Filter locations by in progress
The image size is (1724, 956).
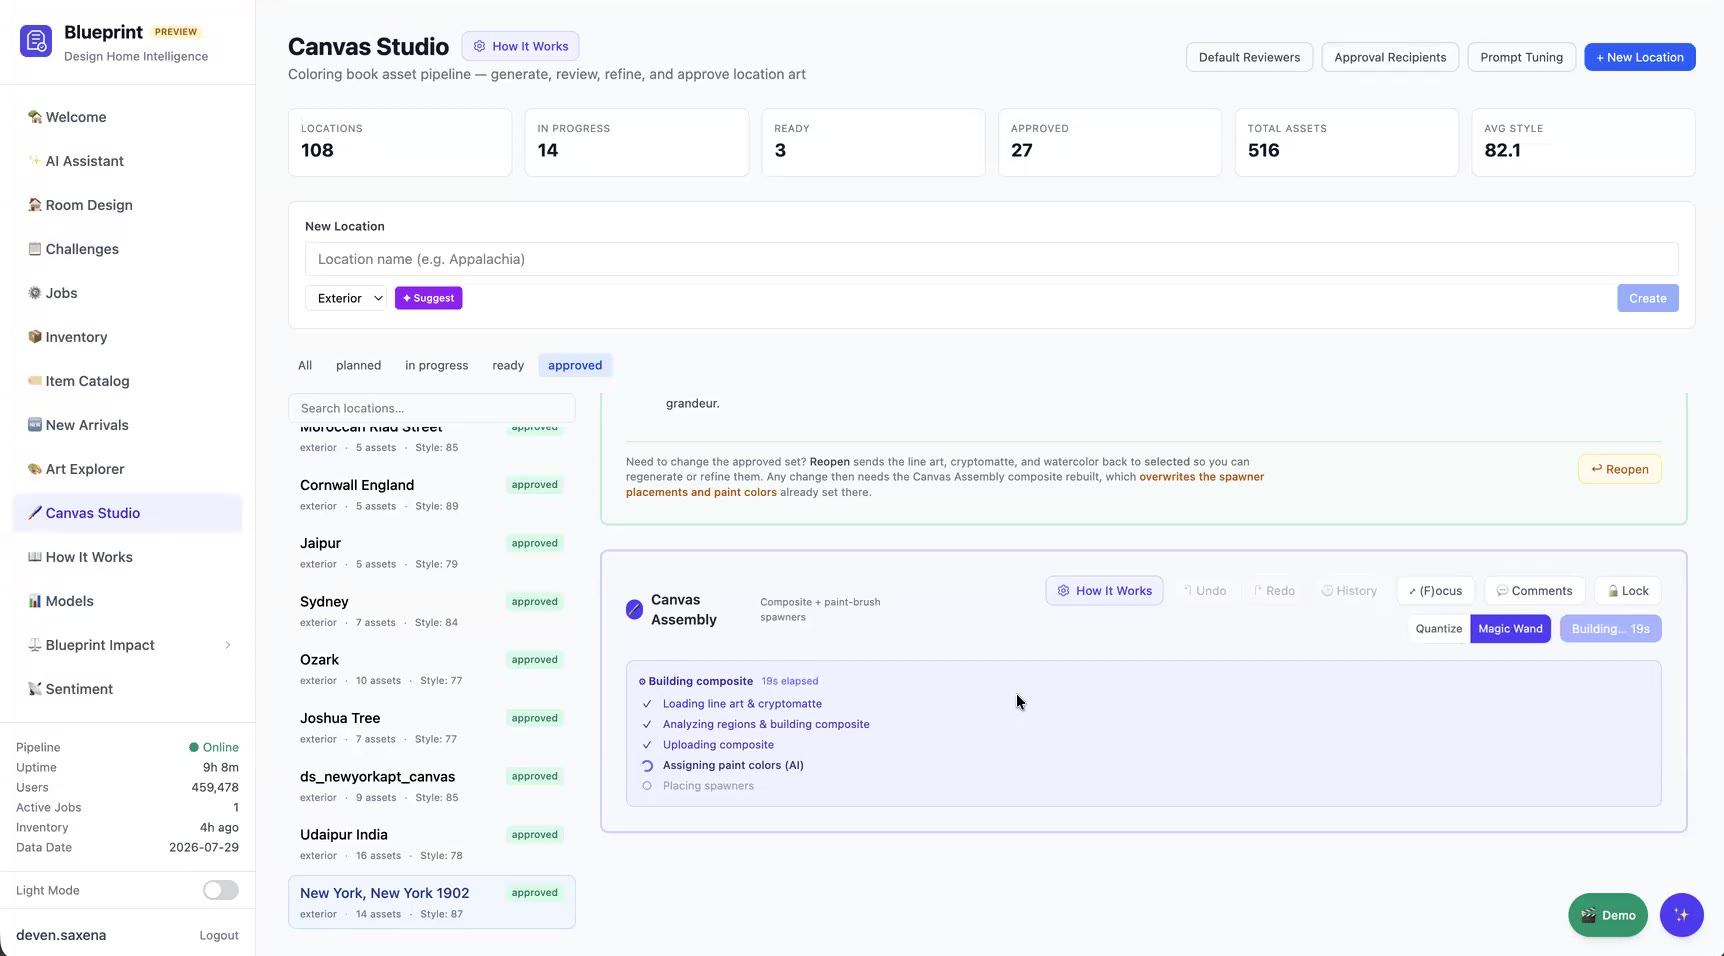click(436, 365)
